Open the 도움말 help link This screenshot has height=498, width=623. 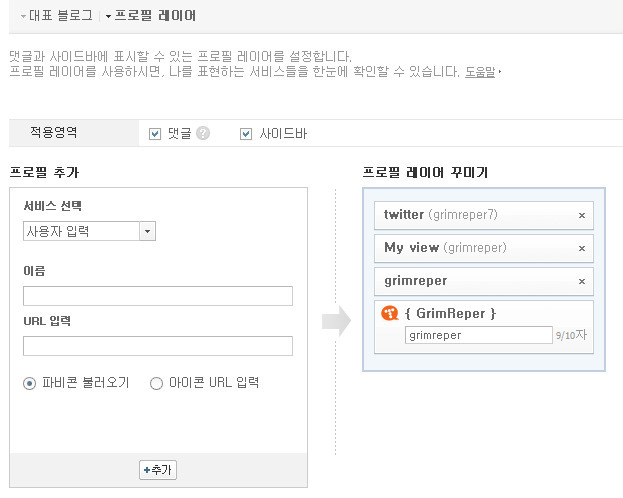[x=480, y=72]
